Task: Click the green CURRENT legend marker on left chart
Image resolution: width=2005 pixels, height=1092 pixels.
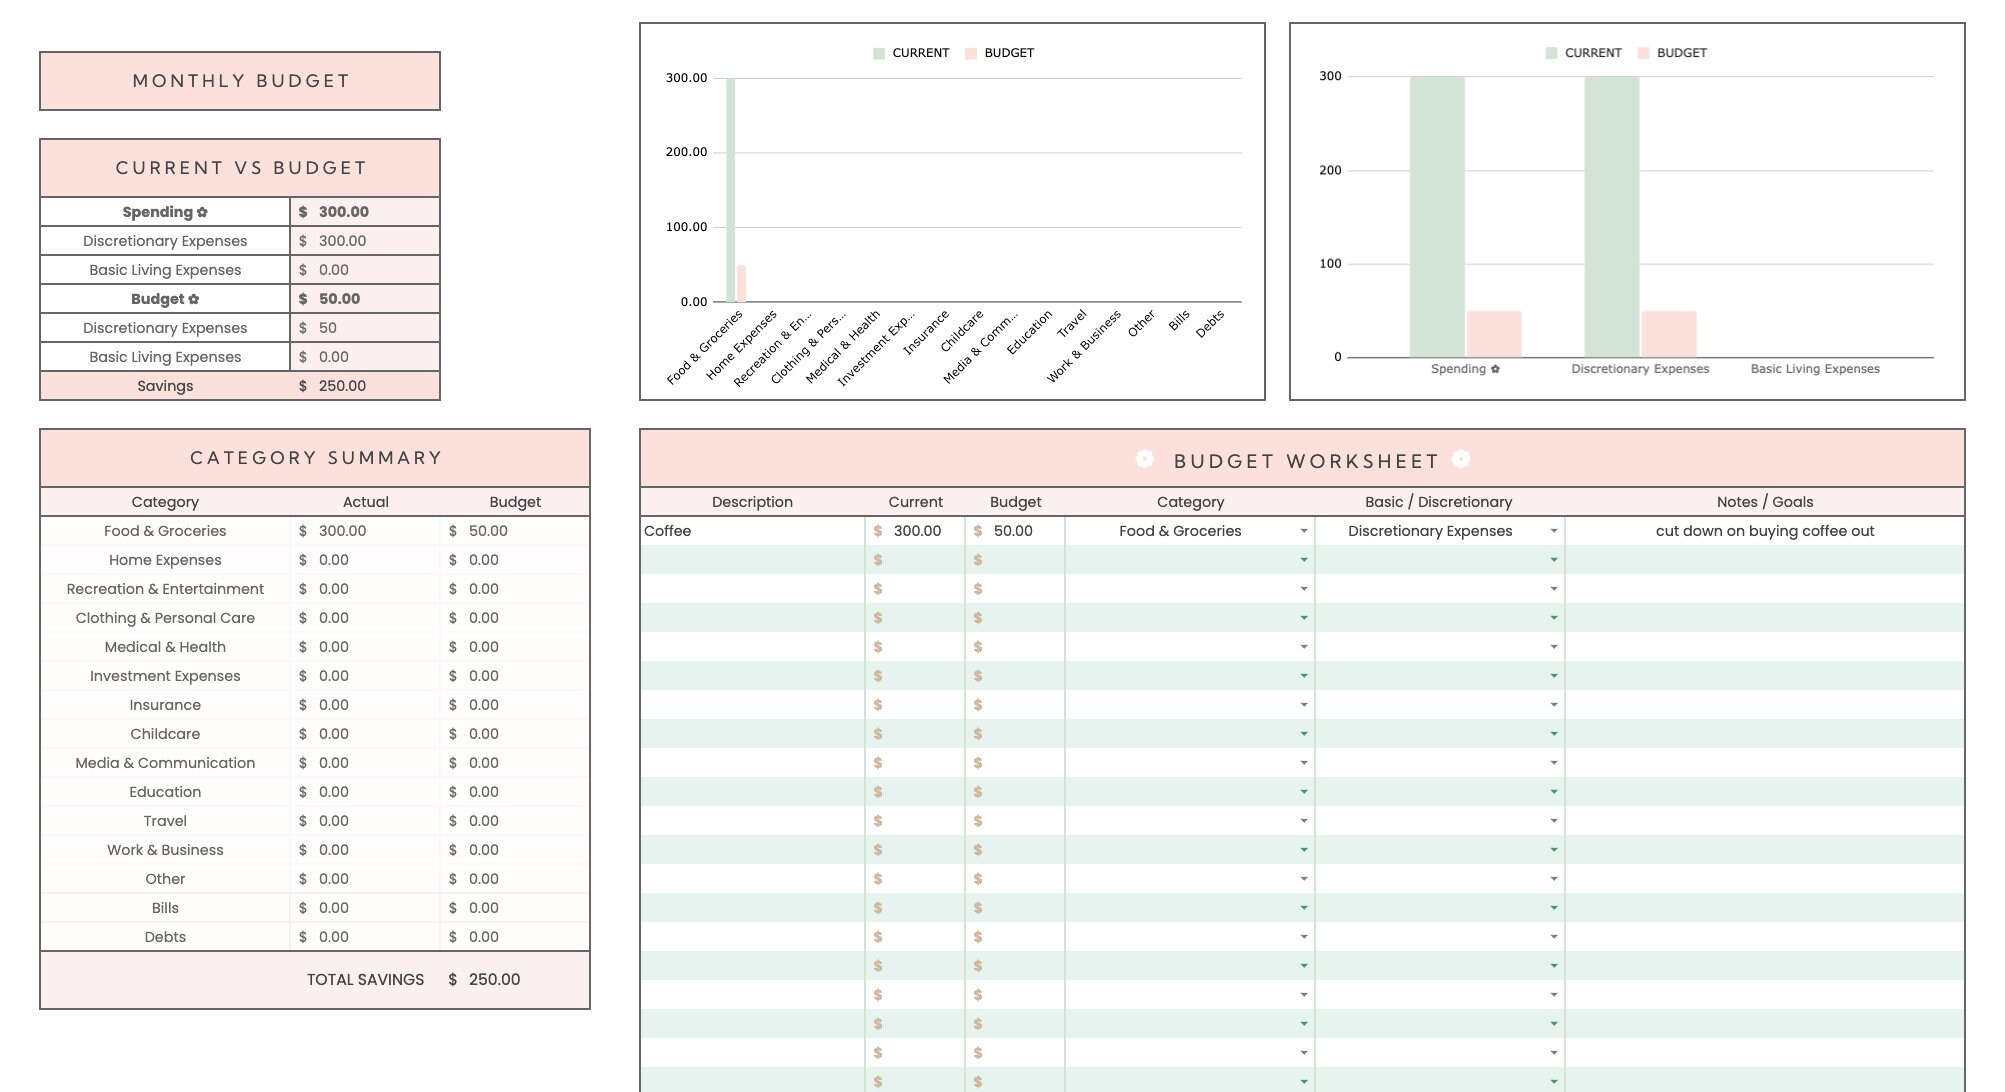Action: 879,52
